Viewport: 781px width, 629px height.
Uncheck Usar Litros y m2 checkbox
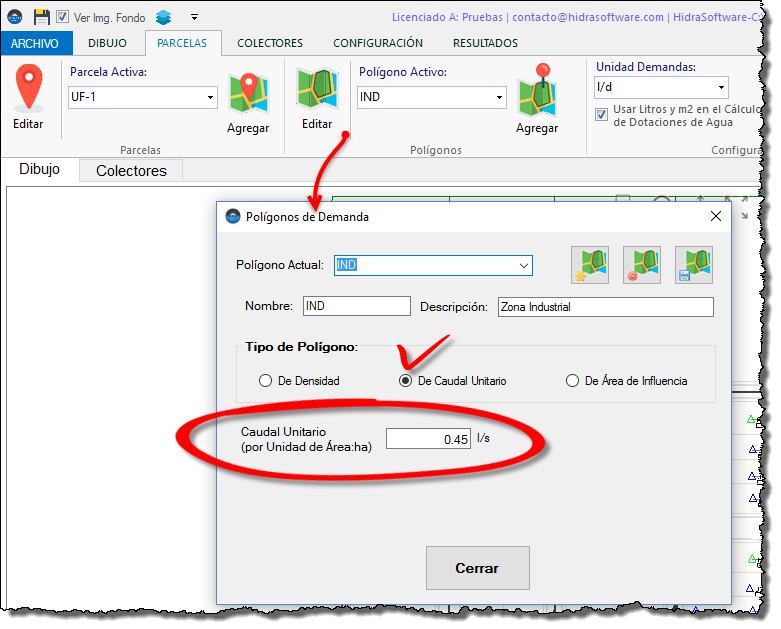pos(602,114)
